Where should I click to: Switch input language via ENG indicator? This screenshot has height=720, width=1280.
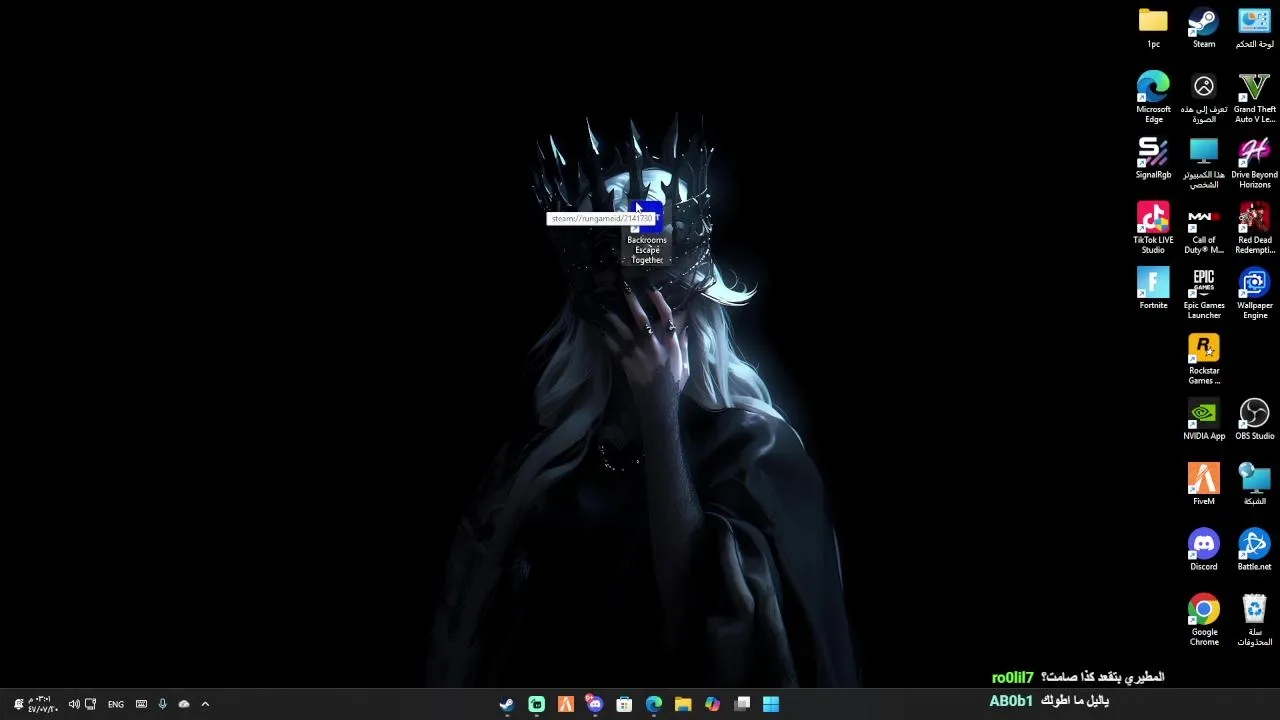tap(116, 704)
